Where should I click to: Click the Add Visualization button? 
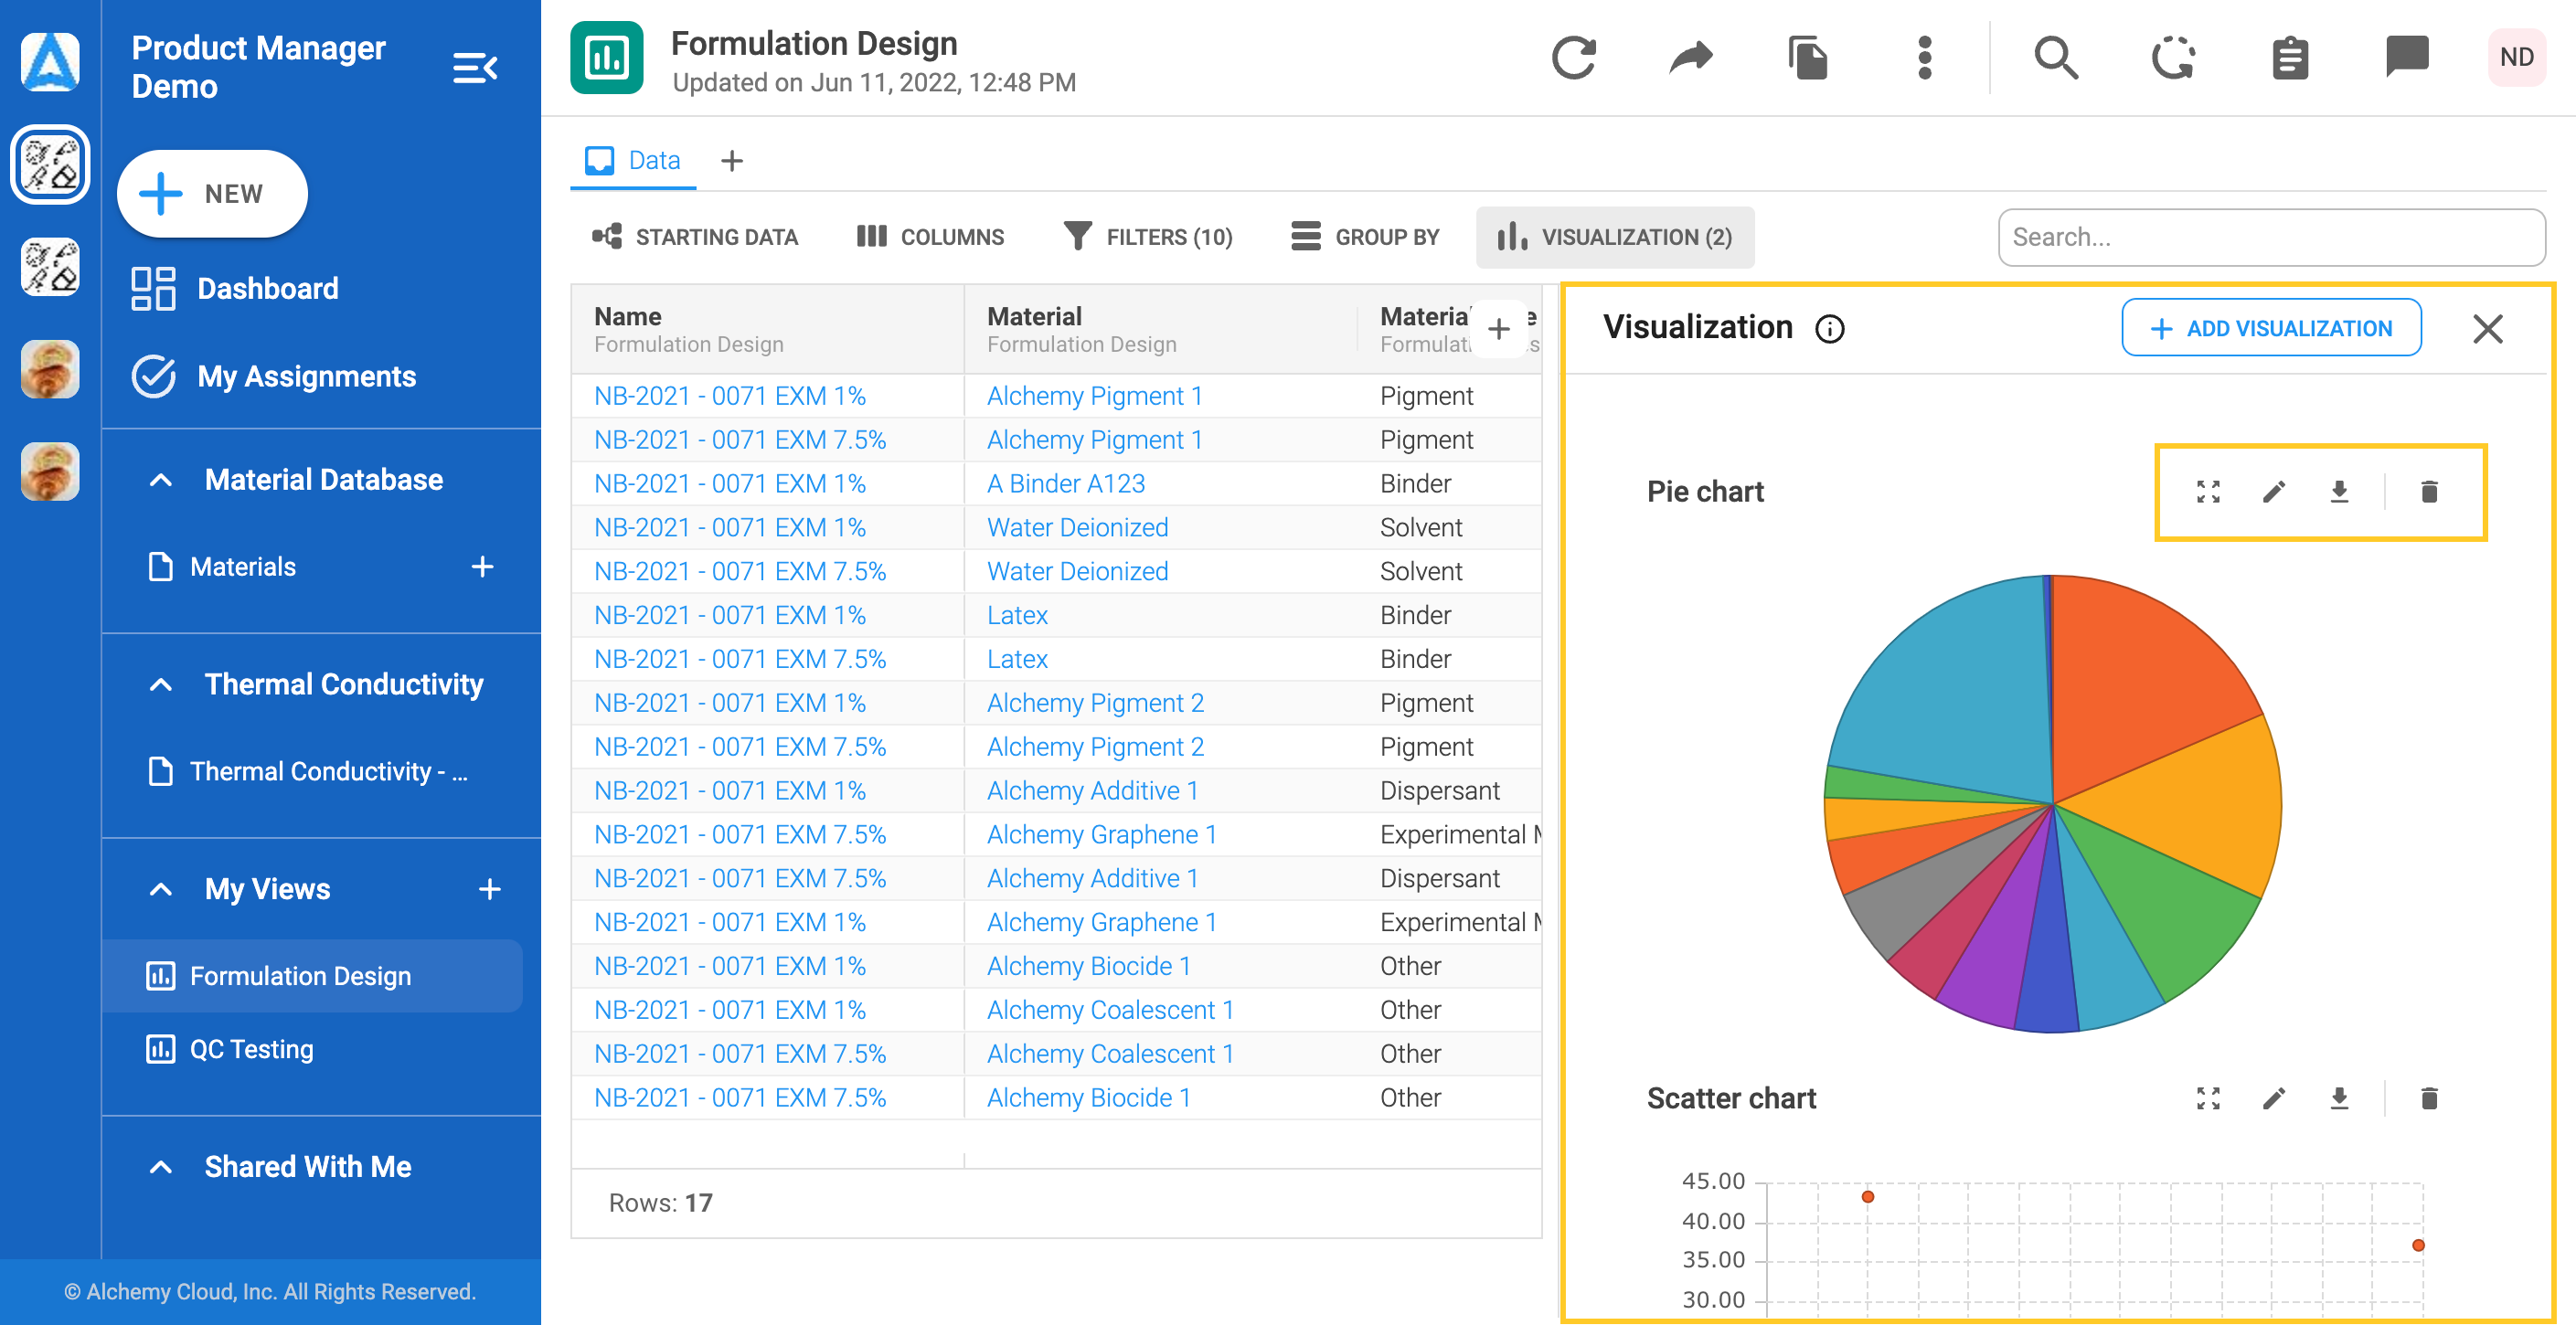pyautogui.click(x=2271, y=328)
